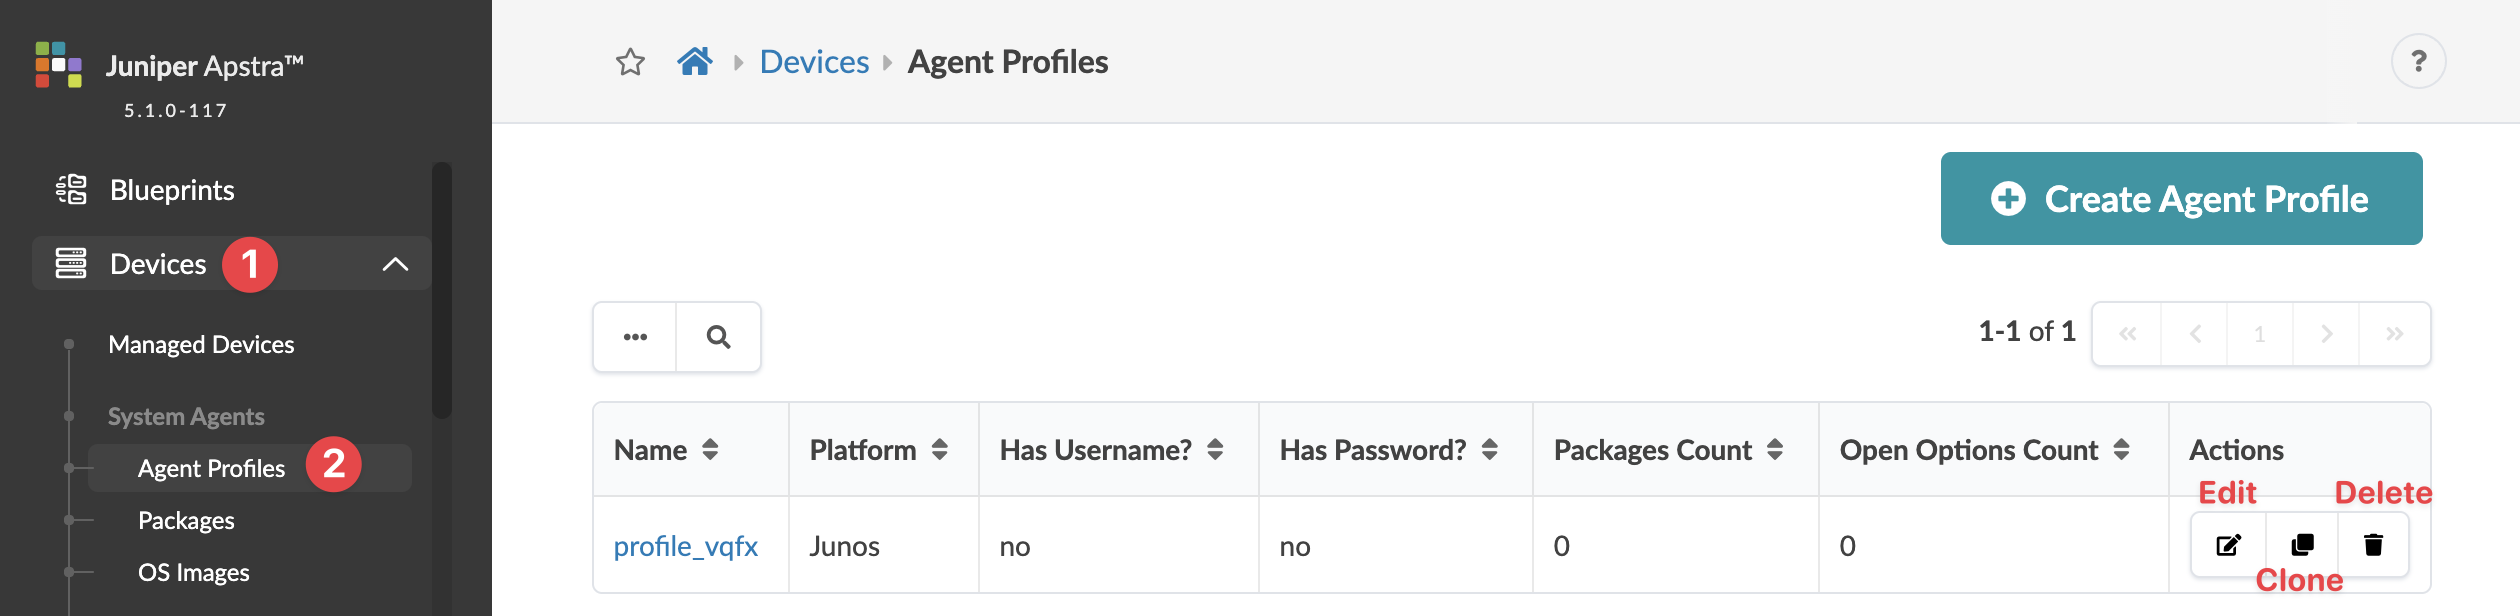Collapse the Devices menu section
The width and height of the screenshot is (2520, 616).
click(x=395, y=264)
